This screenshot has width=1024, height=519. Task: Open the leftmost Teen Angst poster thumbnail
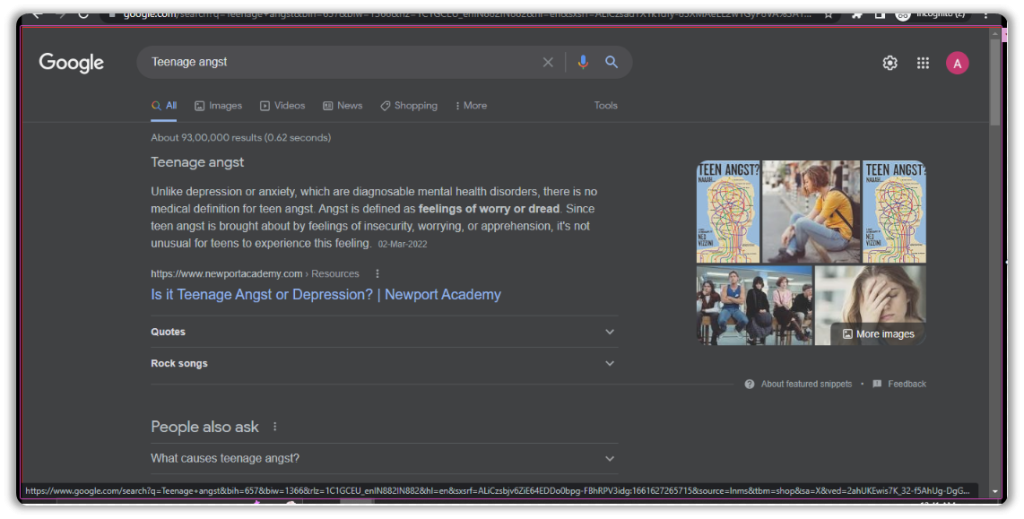click(x=728, y=212)
